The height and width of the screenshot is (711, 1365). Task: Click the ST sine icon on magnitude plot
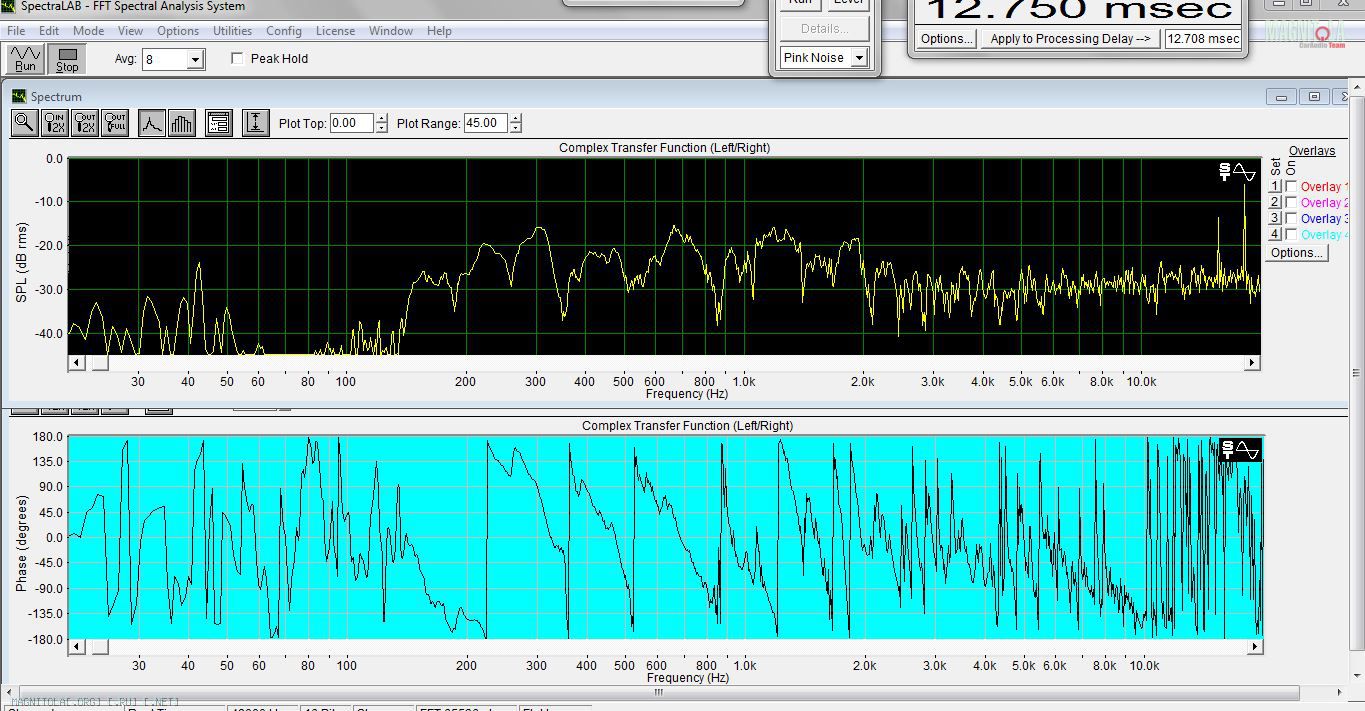pos(1237,172)
